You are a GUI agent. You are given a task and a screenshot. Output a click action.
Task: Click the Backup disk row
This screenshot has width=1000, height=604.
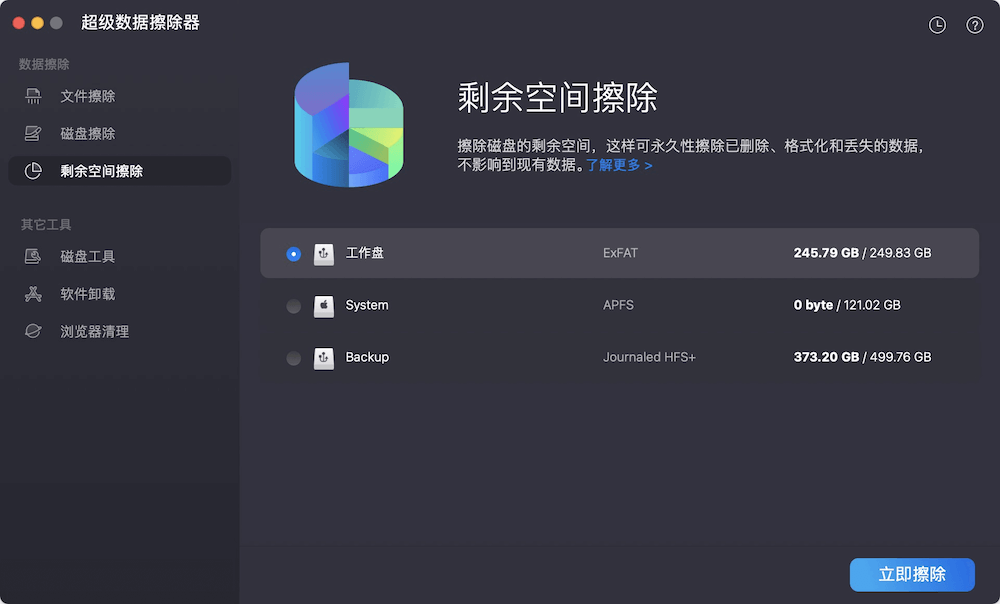pyautogui.click(x=620, y=357)
